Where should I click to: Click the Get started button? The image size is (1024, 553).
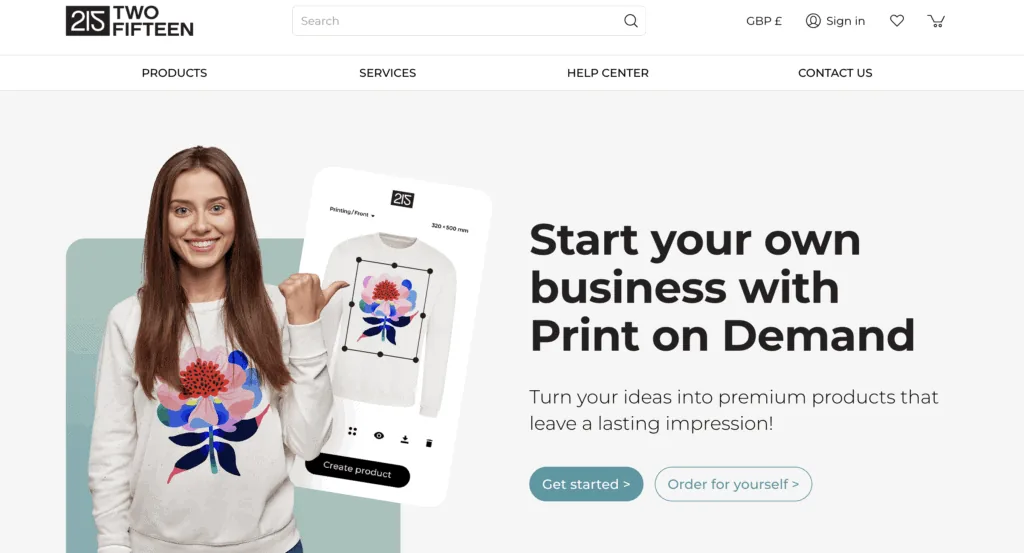(586, 484)
